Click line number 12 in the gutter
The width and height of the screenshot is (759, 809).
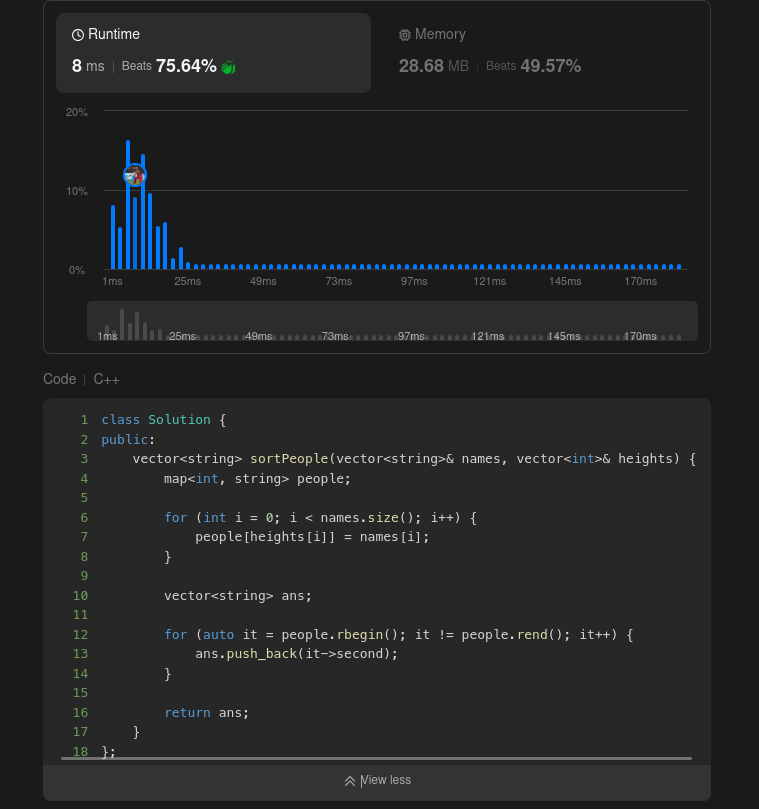pos(80,635)
